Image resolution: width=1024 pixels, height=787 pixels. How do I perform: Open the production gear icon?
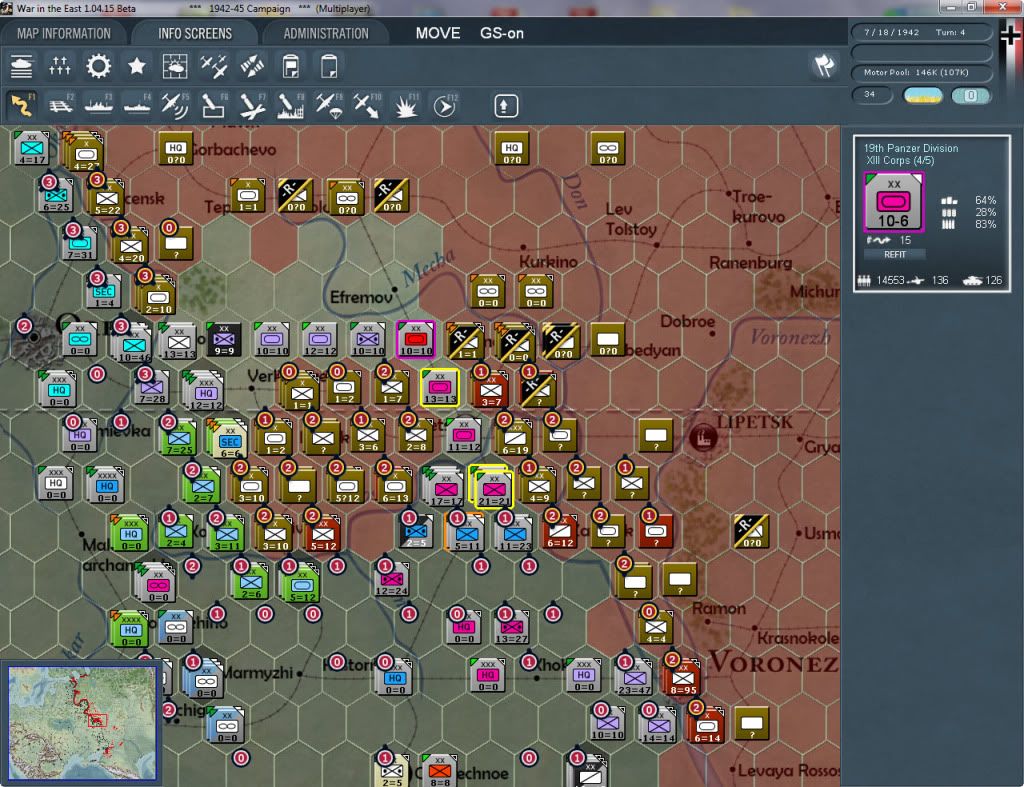point(99,66)
